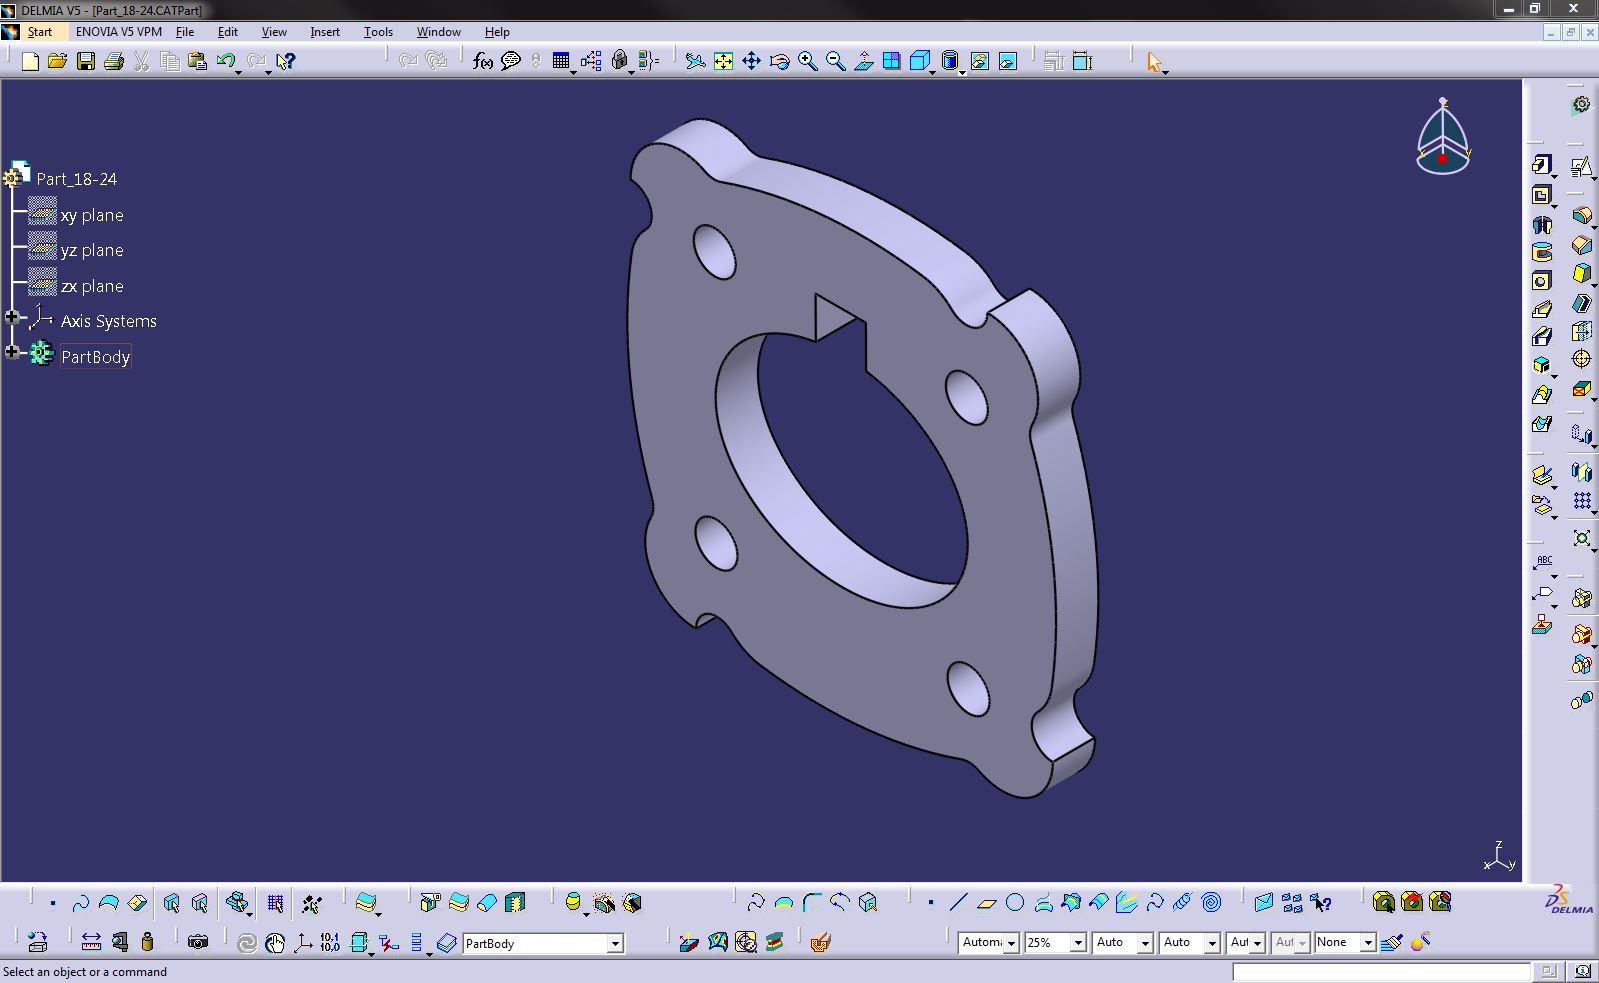Open a file with the folder icon
1599x983 pixels.
[57, 61]
